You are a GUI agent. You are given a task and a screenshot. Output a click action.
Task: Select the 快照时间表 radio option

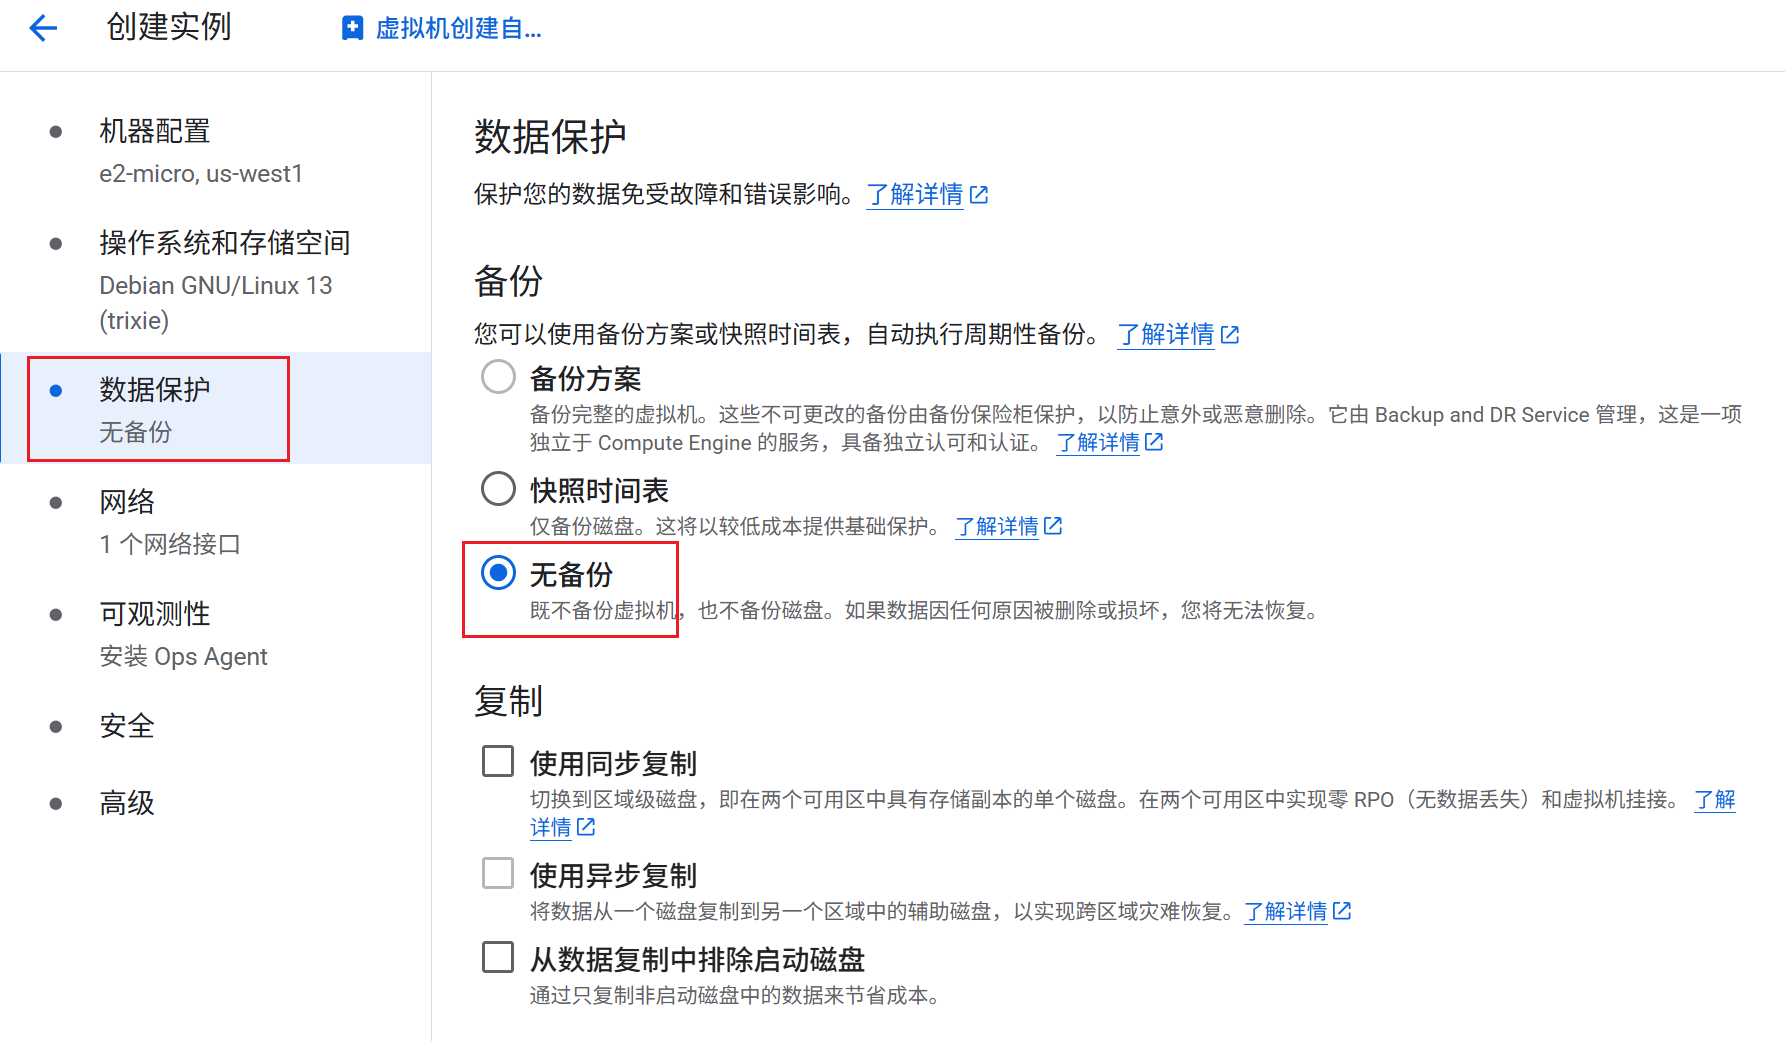(498, 489)
